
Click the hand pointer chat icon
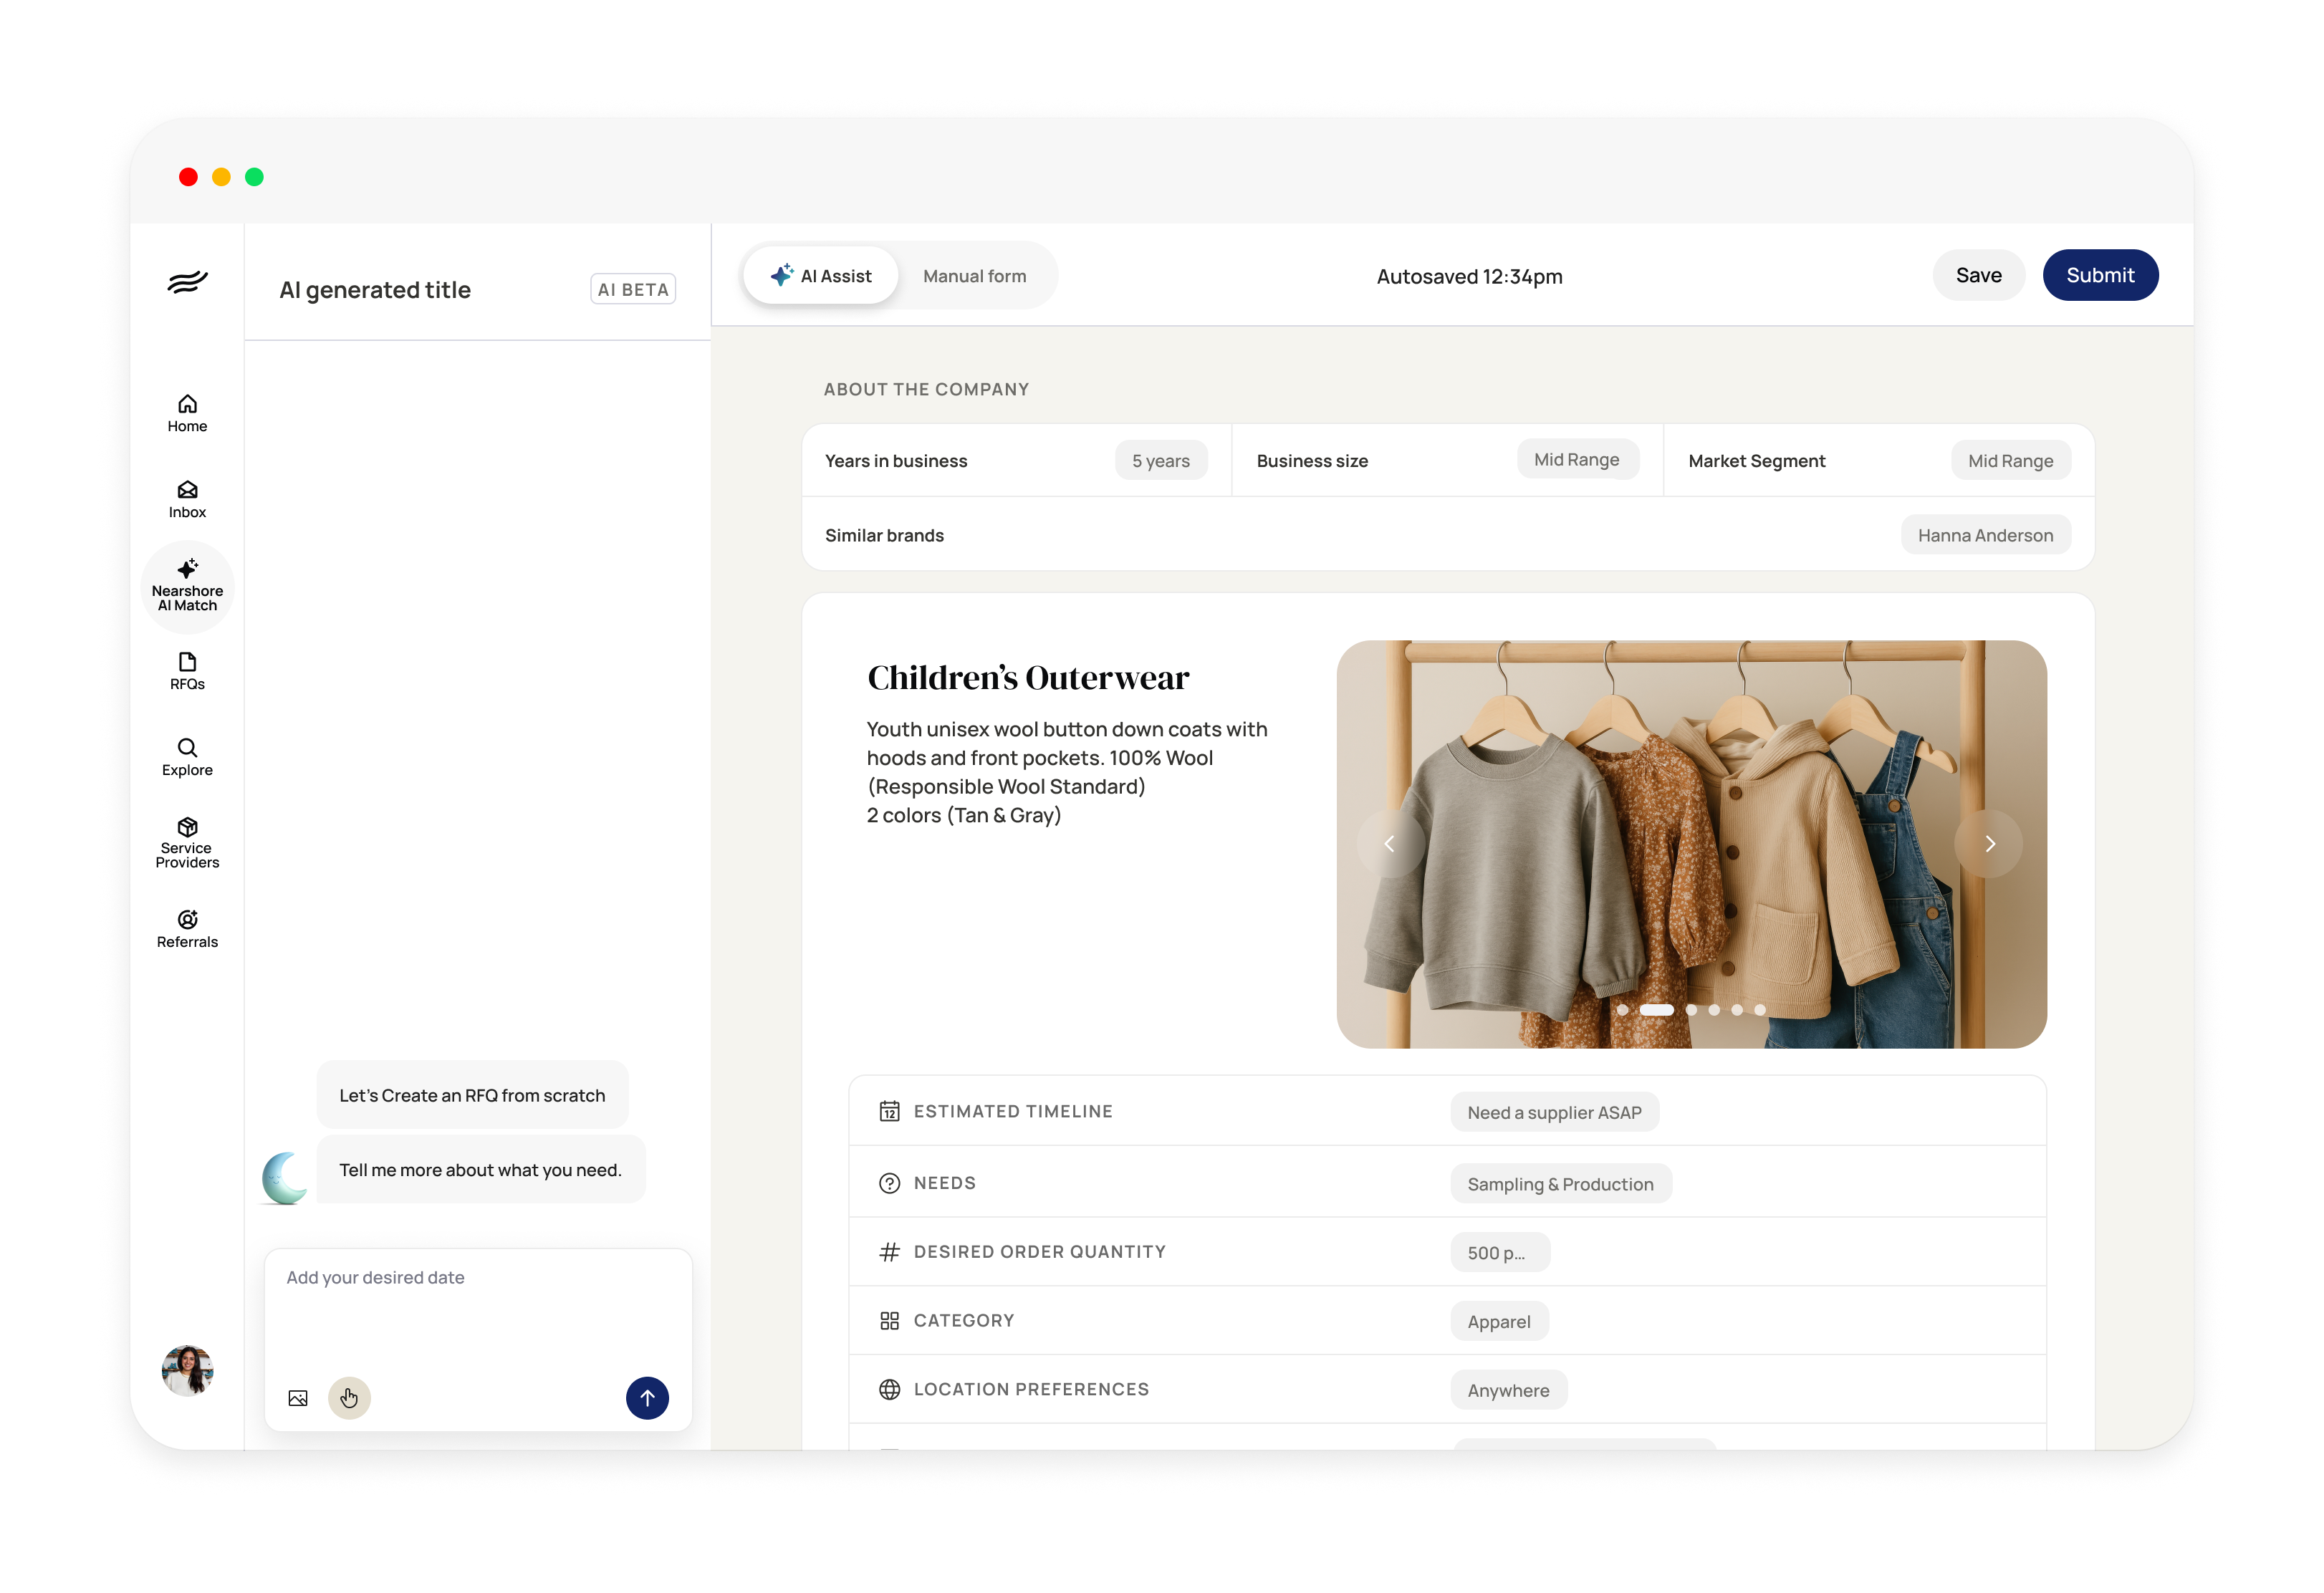[x=349, y=1398]
